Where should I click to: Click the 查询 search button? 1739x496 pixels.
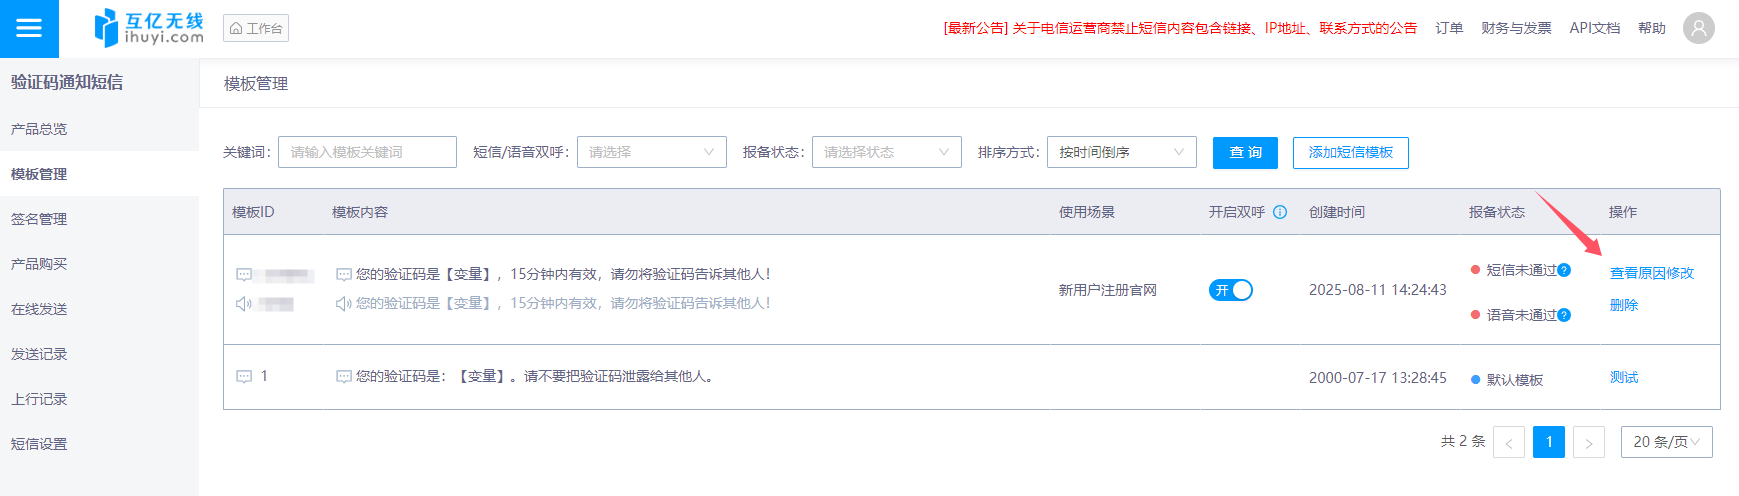coord(1245,152)
